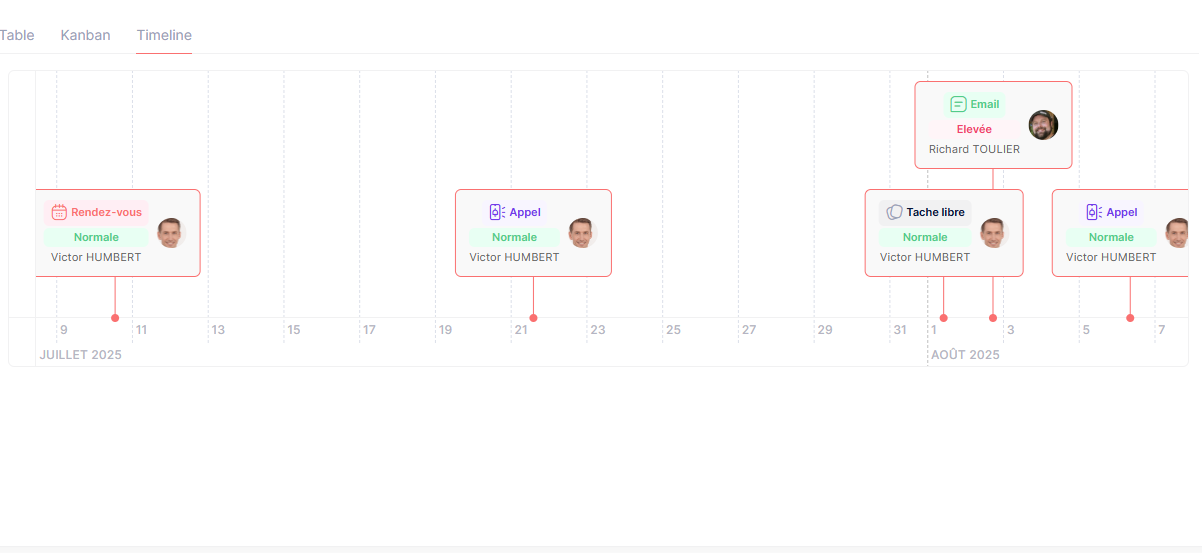Switch to the Kanban view tab

pos(85,35)
